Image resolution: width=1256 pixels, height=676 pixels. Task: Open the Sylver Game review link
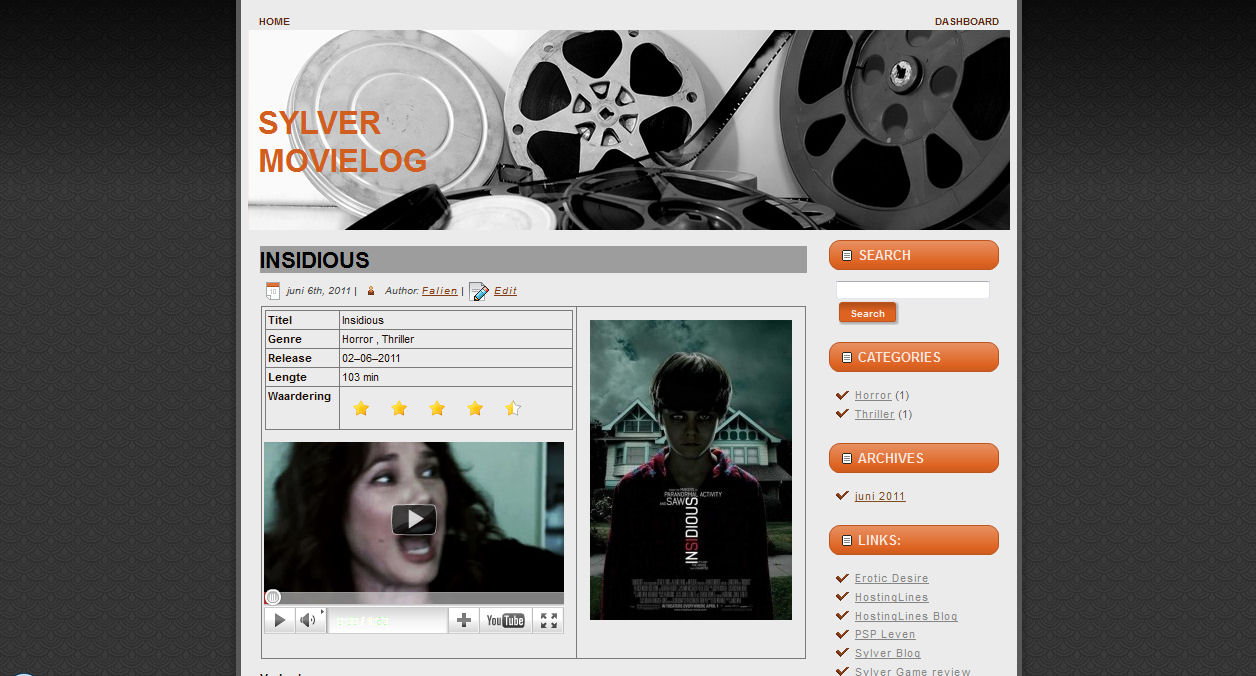click(913, 672)
